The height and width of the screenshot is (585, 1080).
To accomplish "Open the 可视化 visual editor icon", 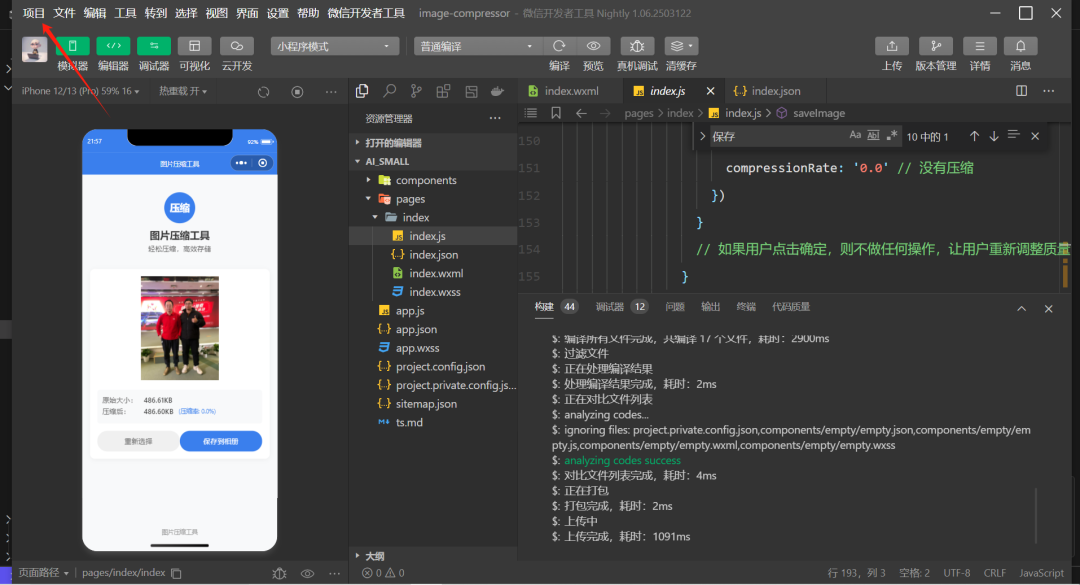I will pyautogui.click(x=194, y=46).
